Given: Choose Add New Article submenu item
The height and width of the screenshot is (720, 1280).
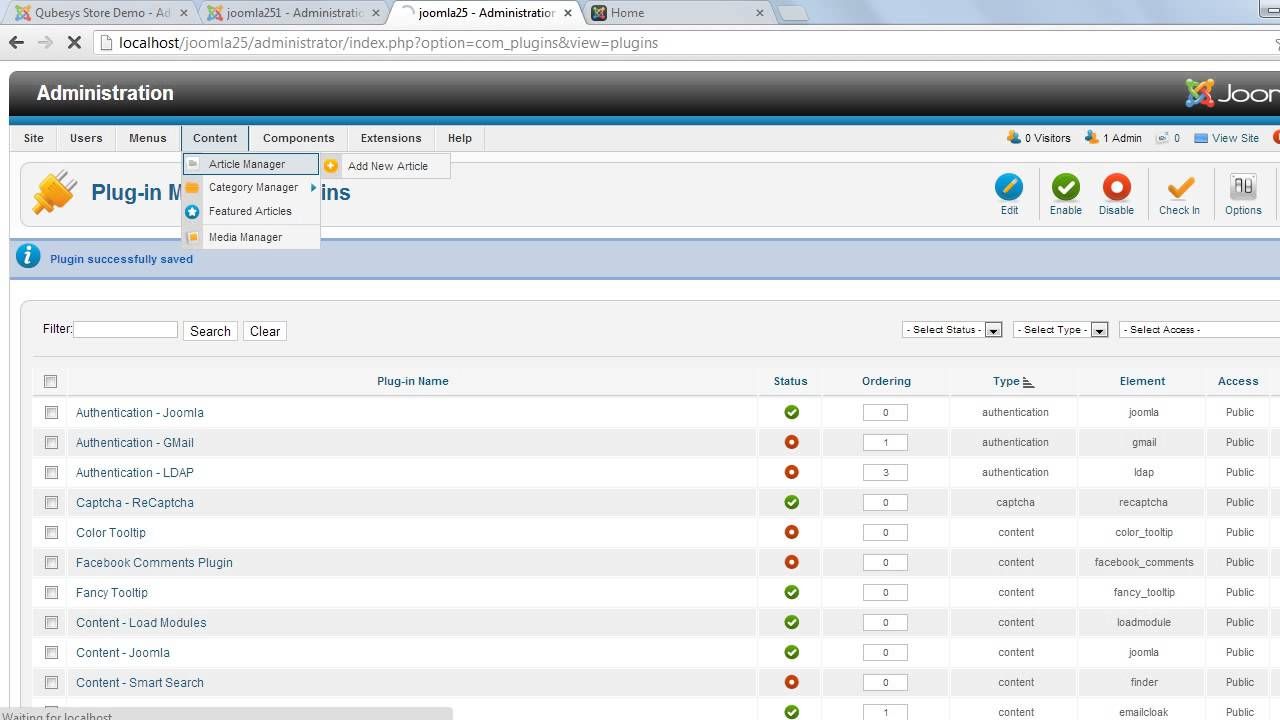Looking at the screenshot, I should [386, 166].
